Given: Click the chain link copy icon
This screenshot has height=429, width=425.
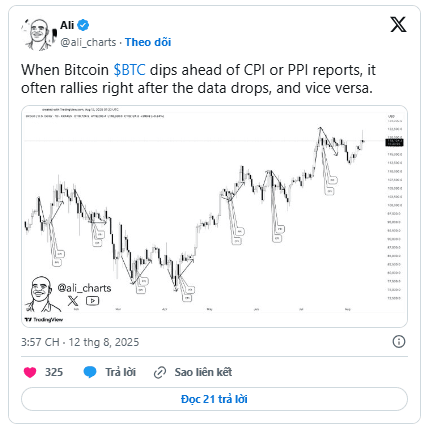Looking at the screenshot, I should (160, 372).
